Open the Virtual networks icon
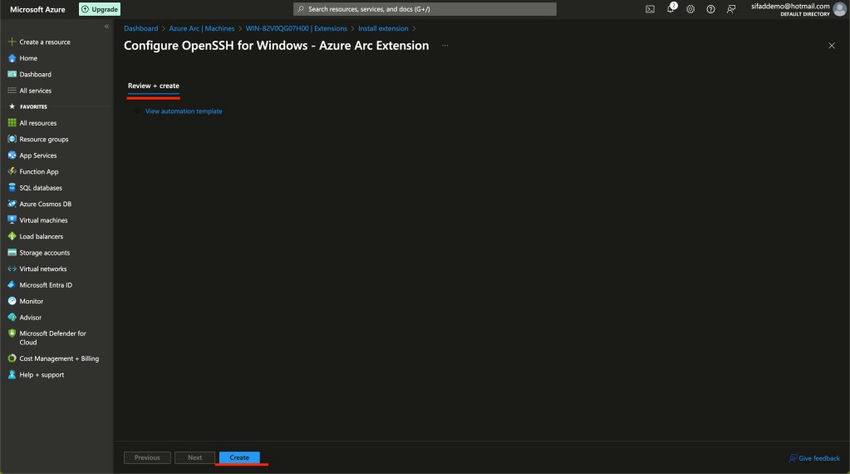Screen dimensions: 850x474 point(12,269)
